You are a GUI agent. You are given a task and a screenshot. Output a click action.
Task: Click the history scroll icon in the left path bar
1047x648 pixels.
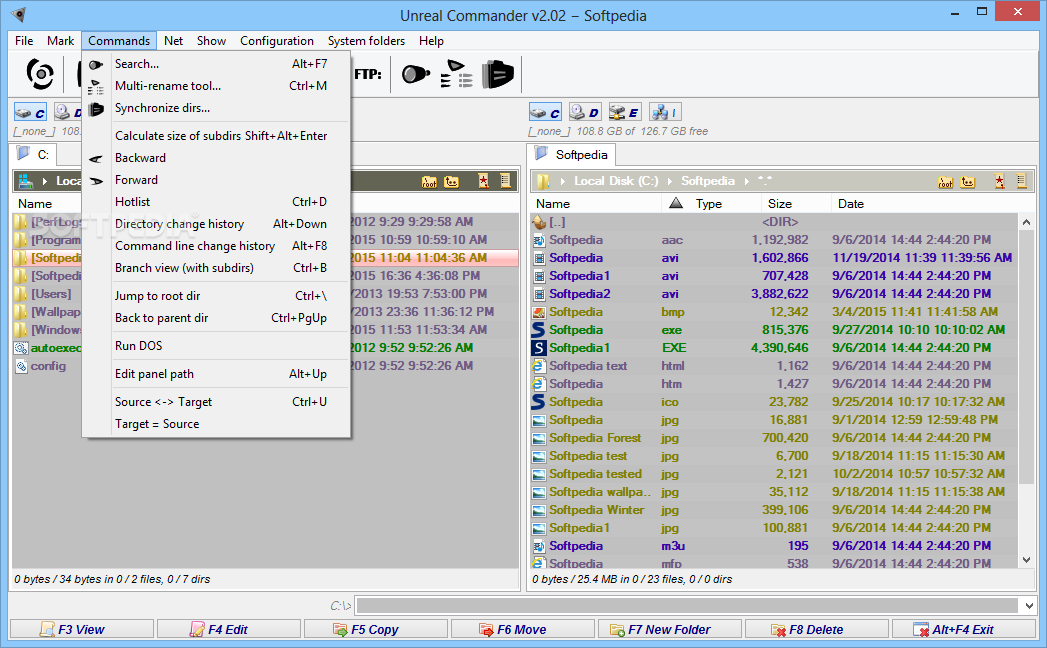pos(505,181)
